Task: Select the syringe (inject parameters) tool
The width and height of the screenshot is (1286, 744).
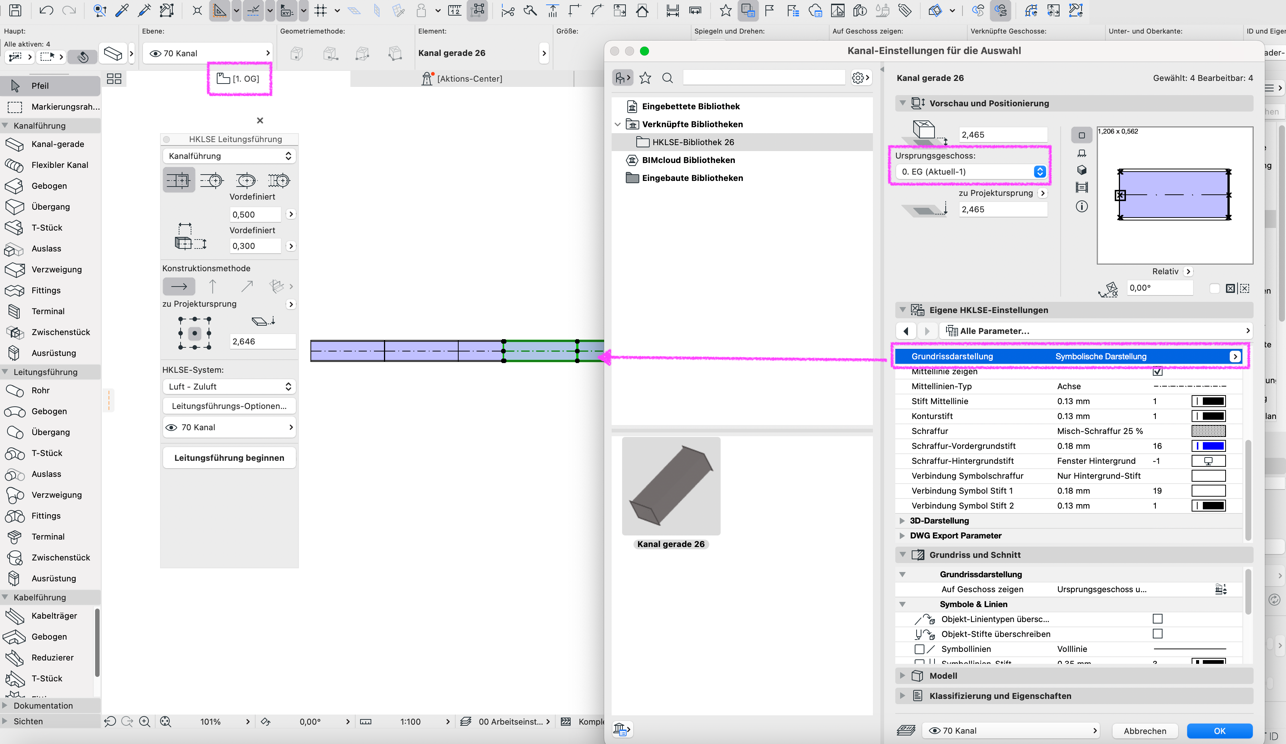Action: [x=144, y=11]
